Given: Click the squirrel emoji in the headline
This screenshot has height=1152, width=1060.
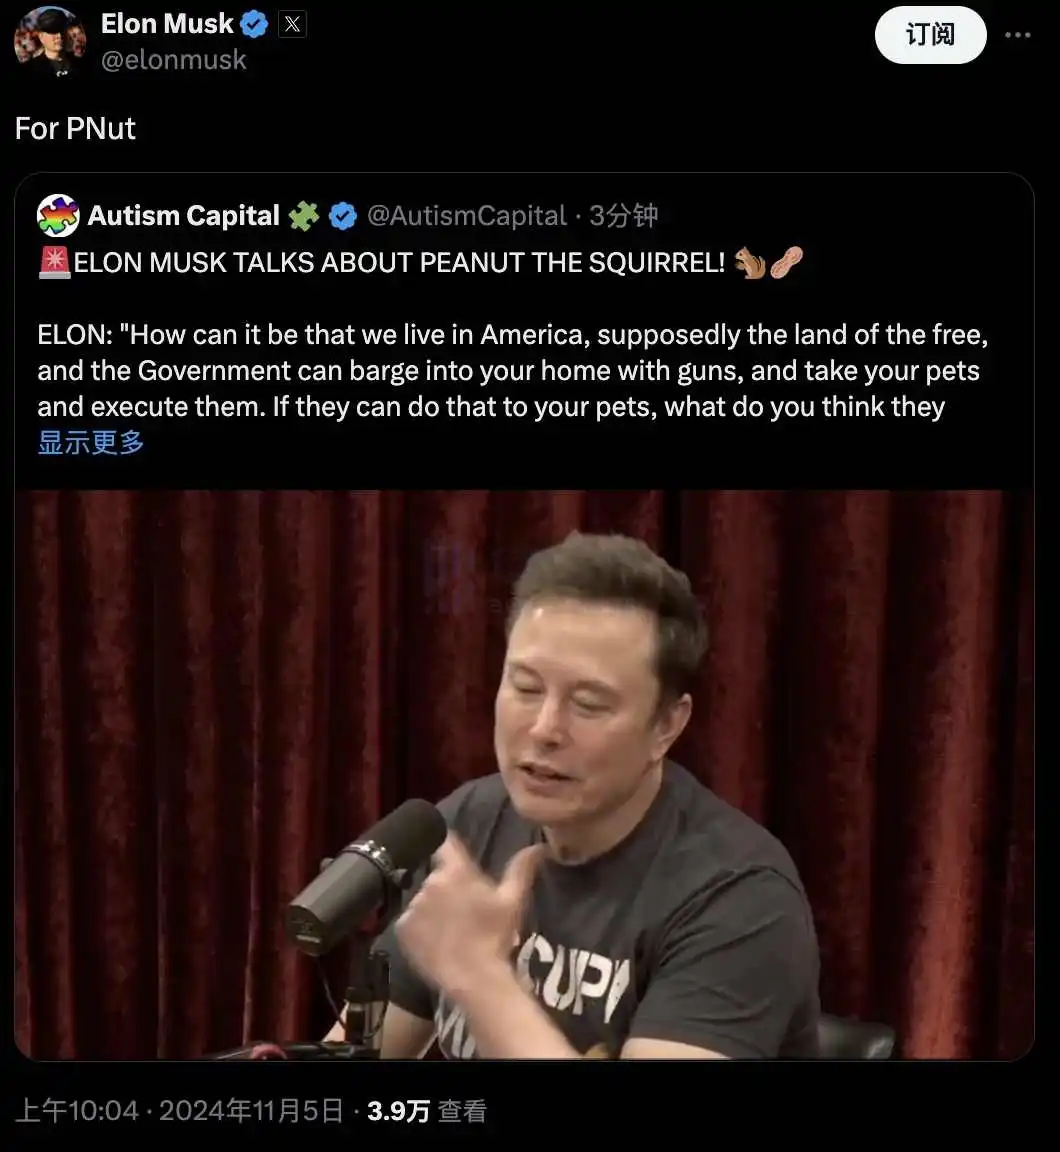Looking at the screenshot, I should [x=750, y=262].
